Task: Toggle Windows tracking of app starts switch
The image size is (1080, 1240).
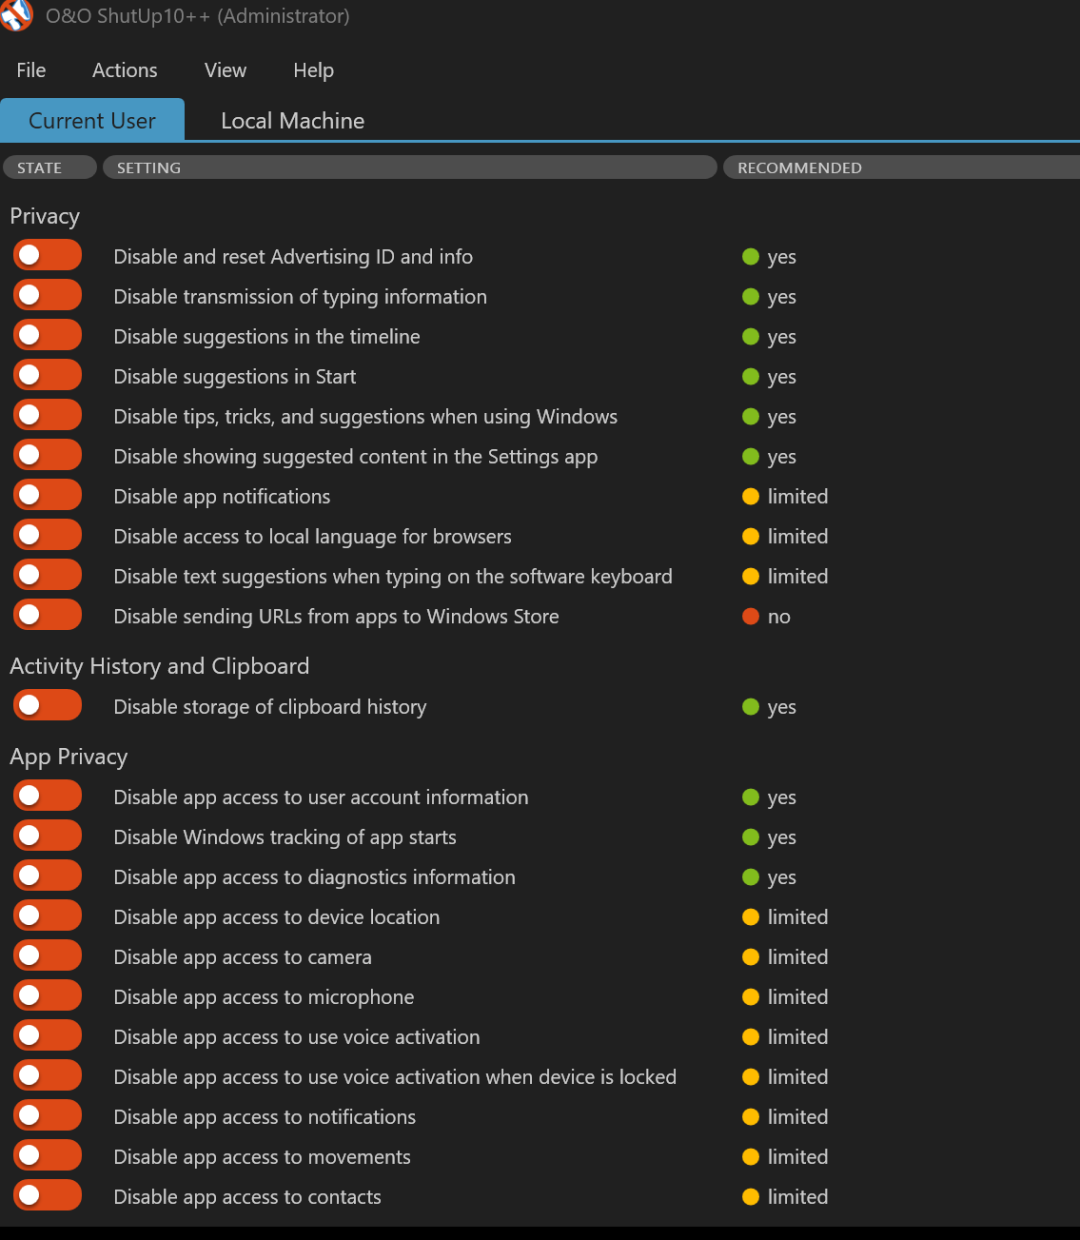Action: tap(47, 836)
